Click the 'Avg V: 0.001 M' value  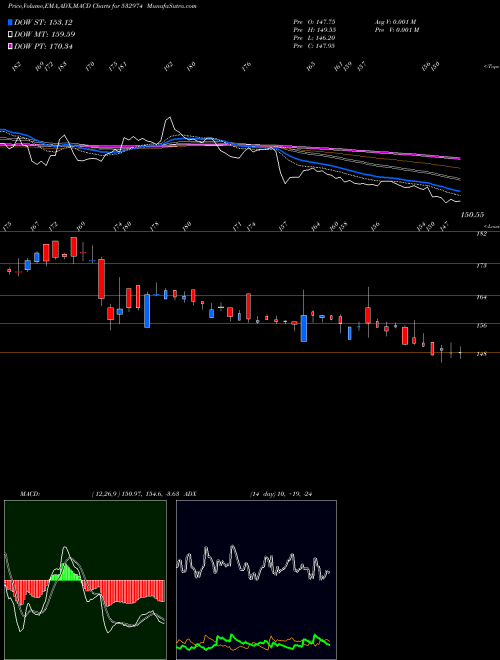pyautogui.click(x=396, y=21)
